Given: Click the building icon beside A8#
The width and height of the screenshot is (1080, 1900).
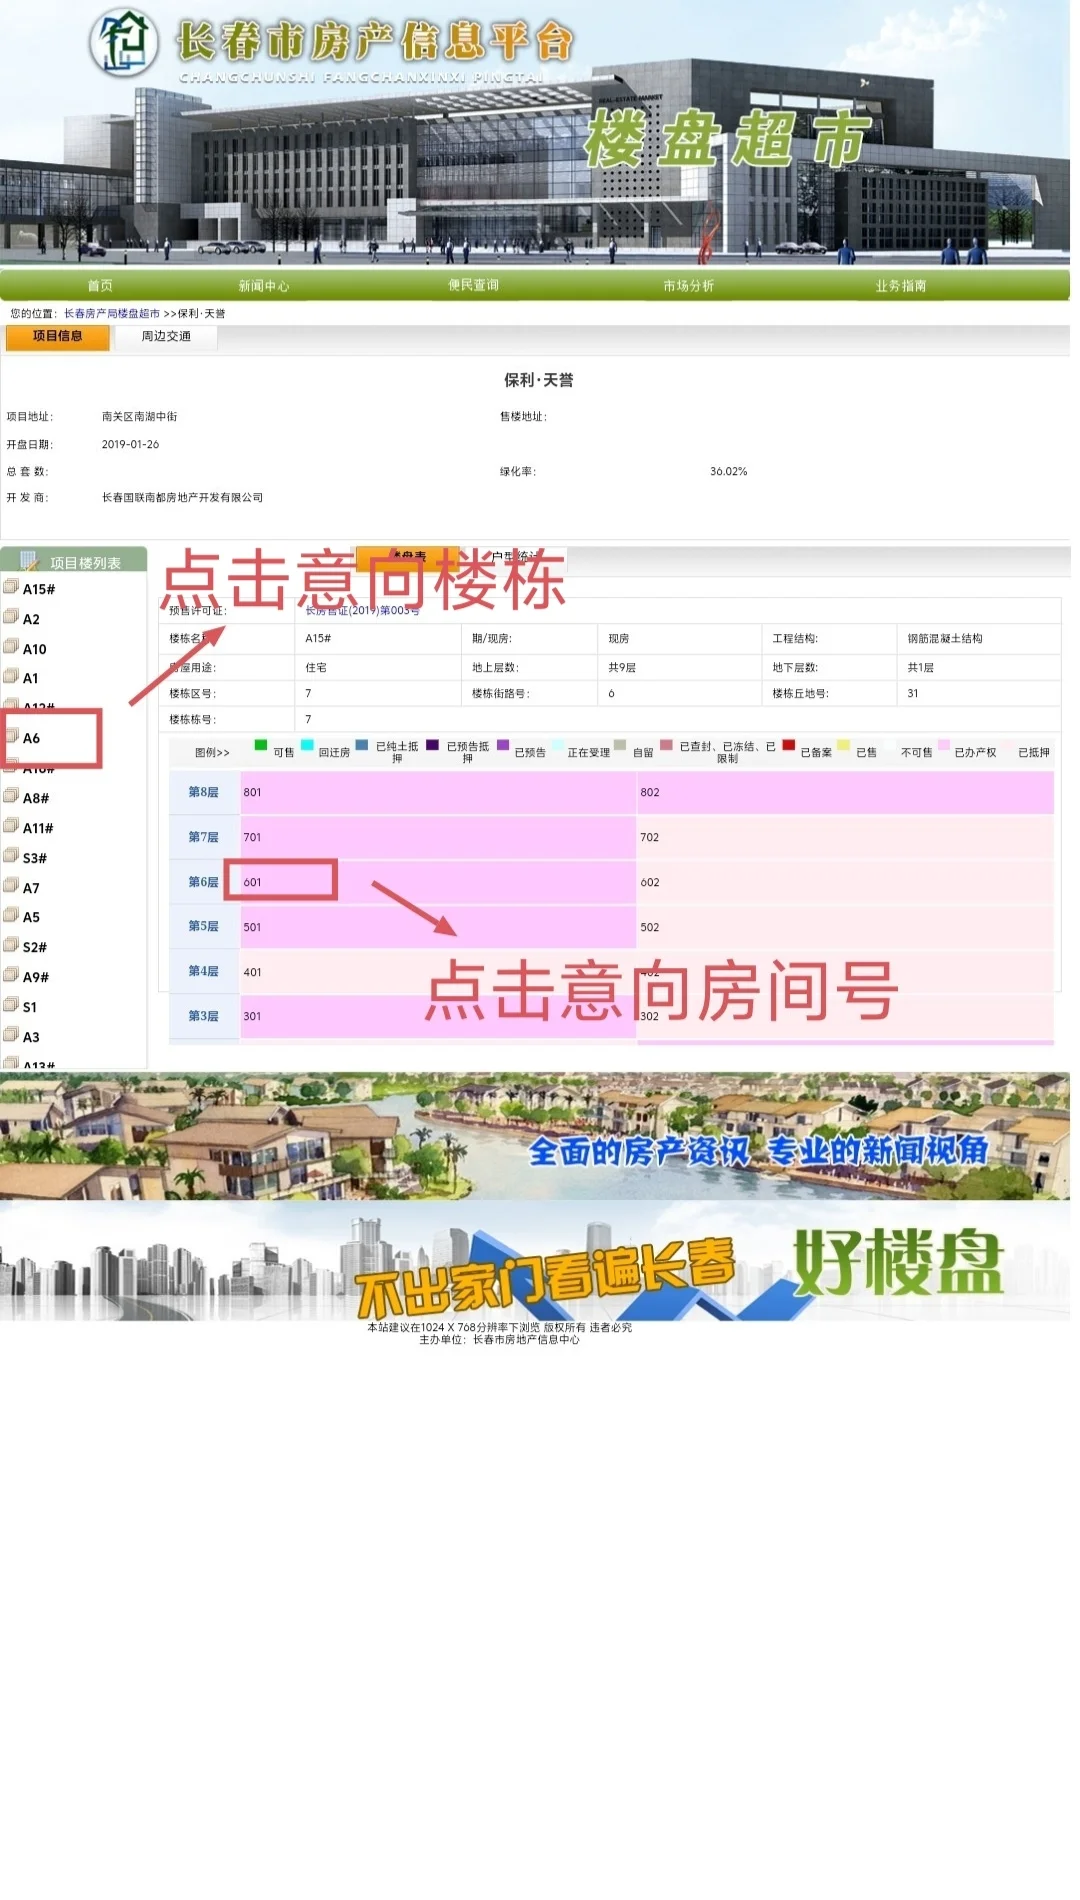Looking at the screenshot, I should click(x=11, y=796).
